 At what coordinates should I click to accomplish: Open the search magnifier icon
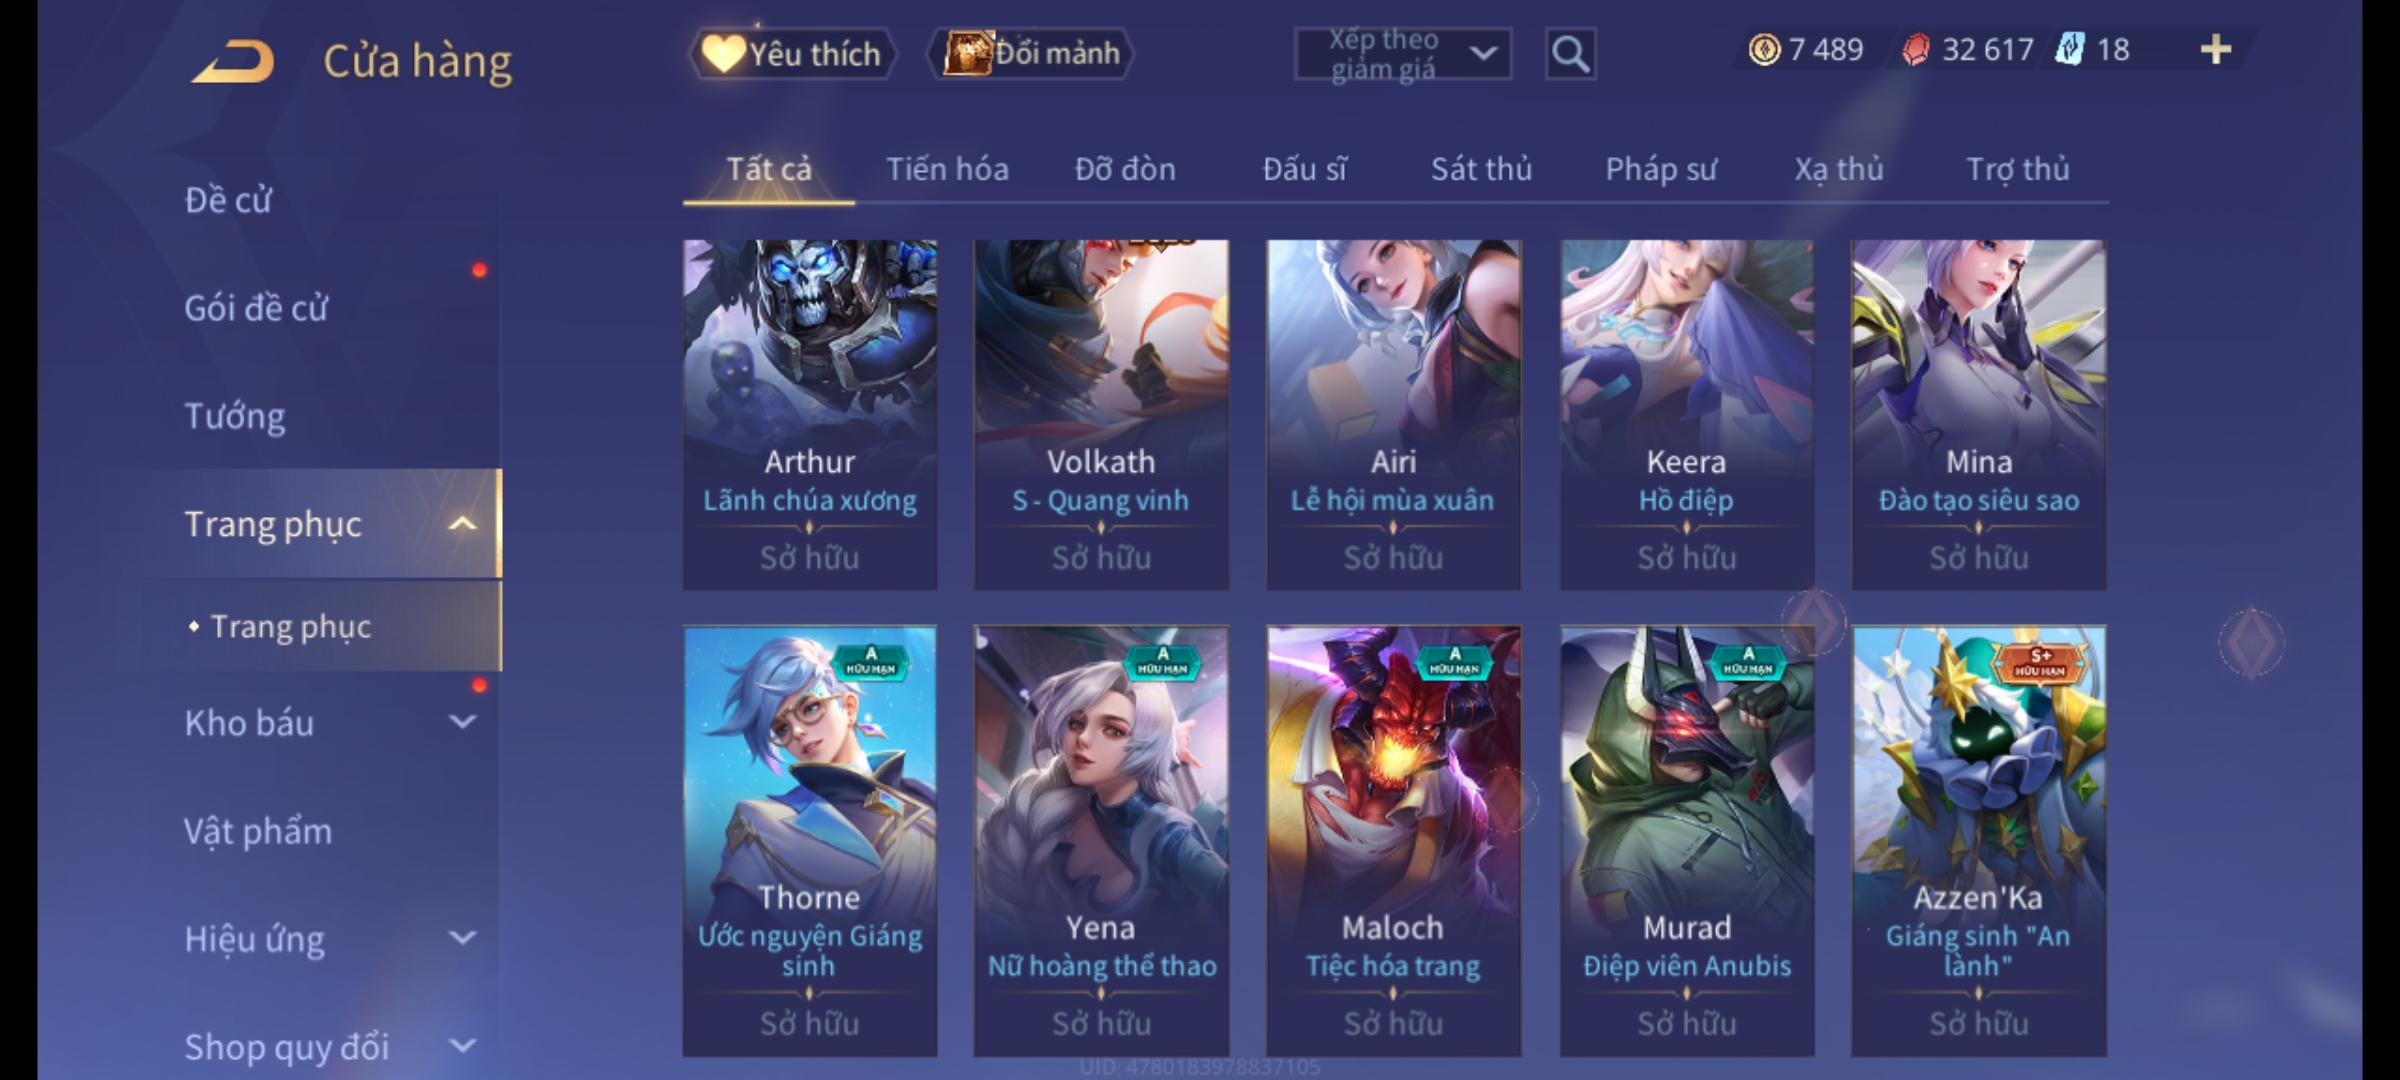pyautogui.click(x=1570, y=54)
